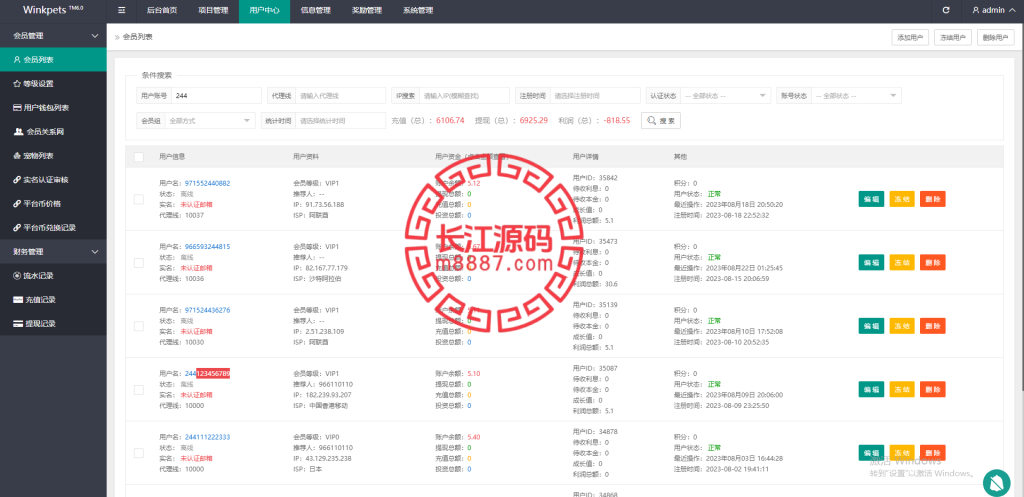
Task: Click the card icon beside 充值记录
Action: click(18, 300)
